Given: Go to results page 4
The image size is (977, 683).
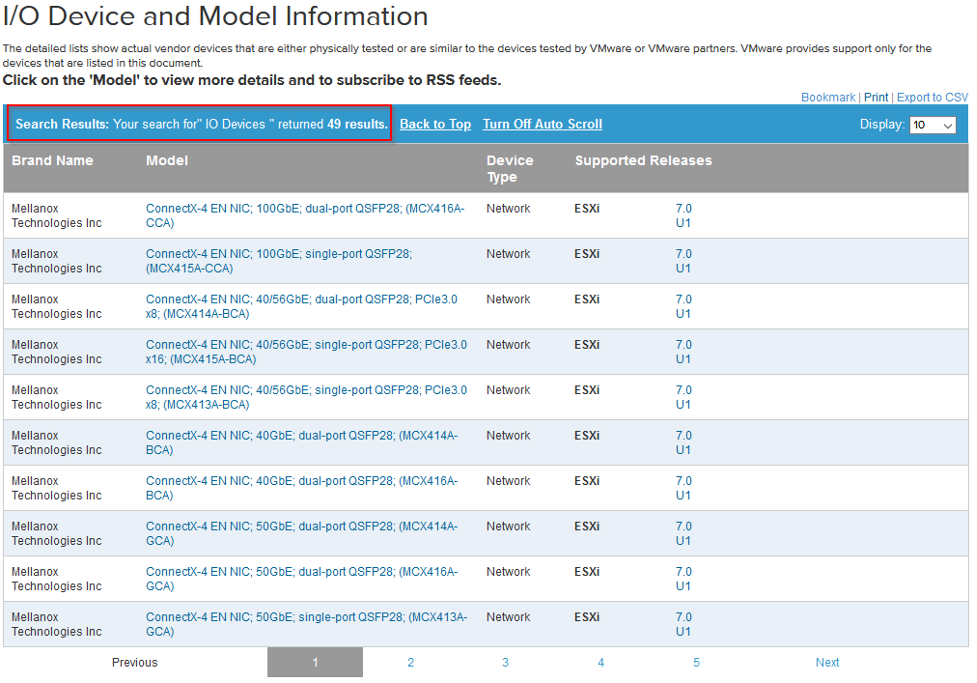Looking at the screenshot, I should point(601,662).
